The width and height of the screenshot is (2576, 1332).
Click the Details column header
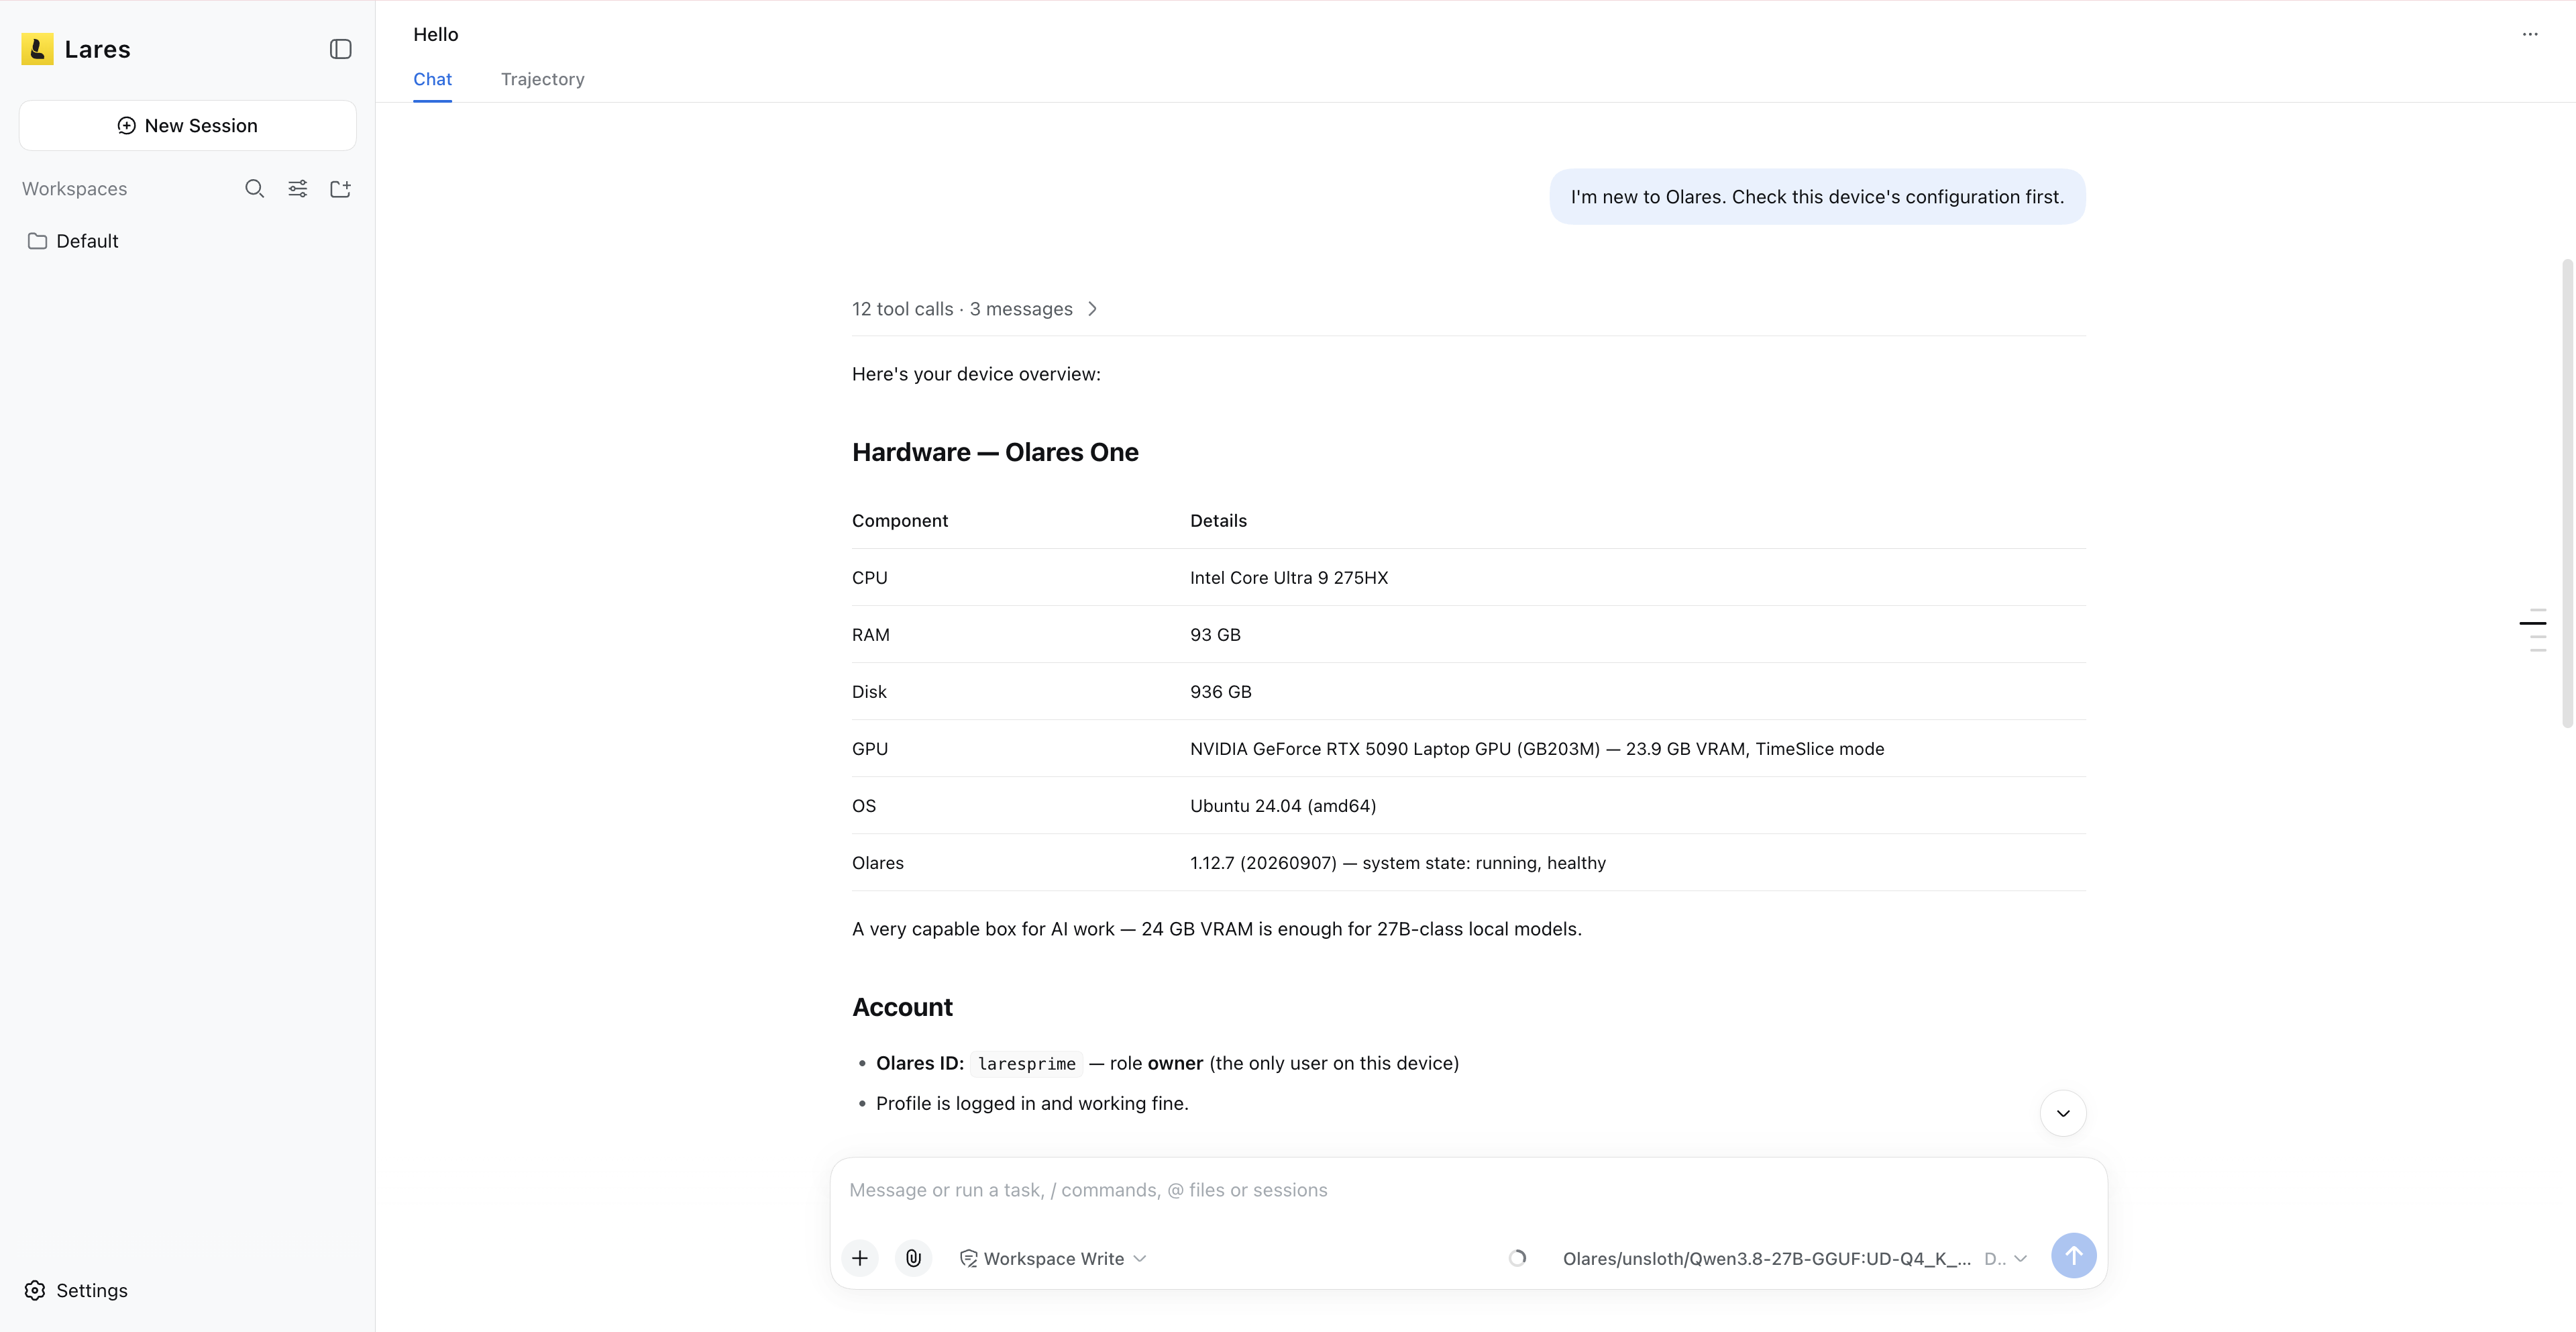(1218, 520)
